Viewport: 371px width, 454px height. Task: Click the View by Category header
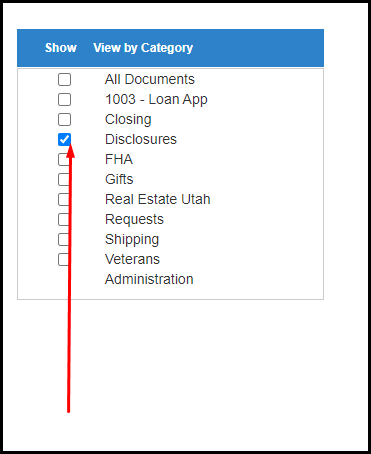click(x=143, y=48)
